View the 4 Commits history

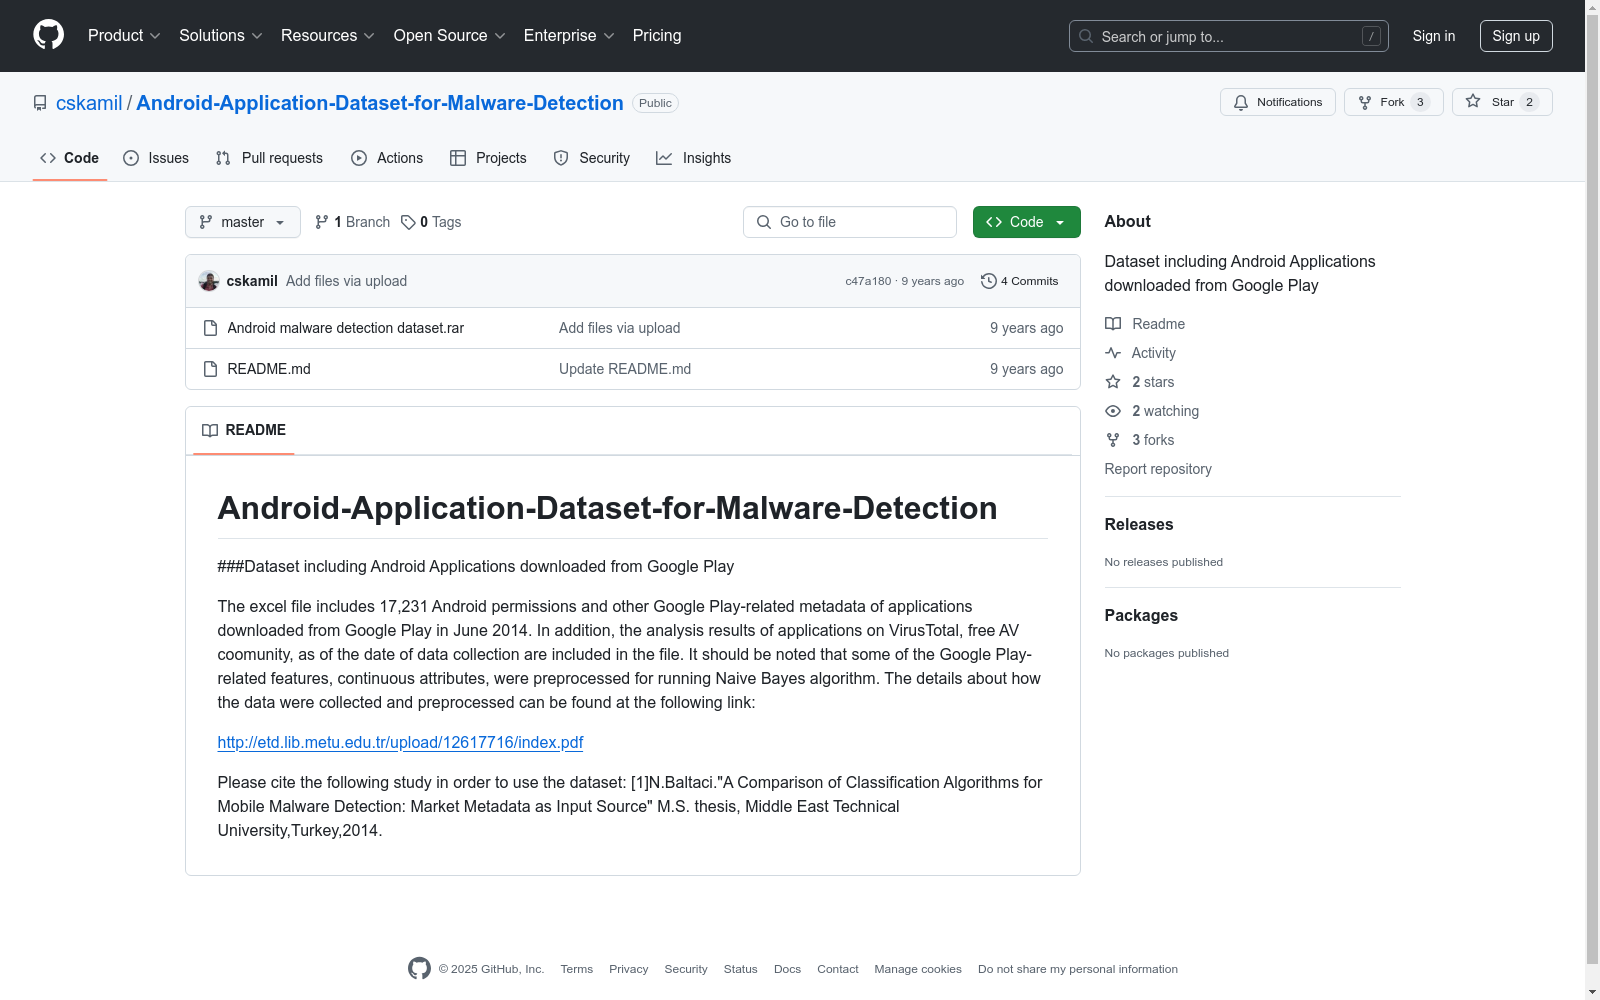(x=1020, y=281)
